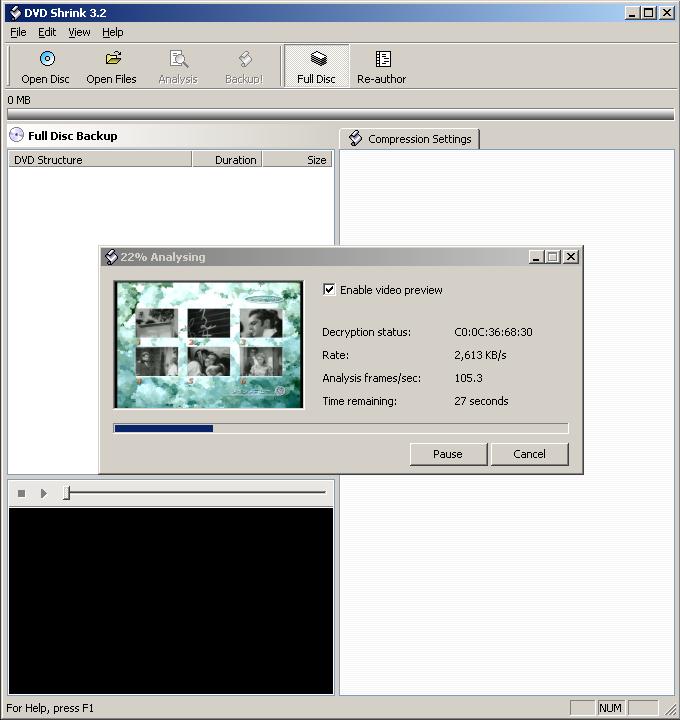Viewport: 680px width, 720px height.
Task: Close the Analysing dialog
Action: pos(571,257)
